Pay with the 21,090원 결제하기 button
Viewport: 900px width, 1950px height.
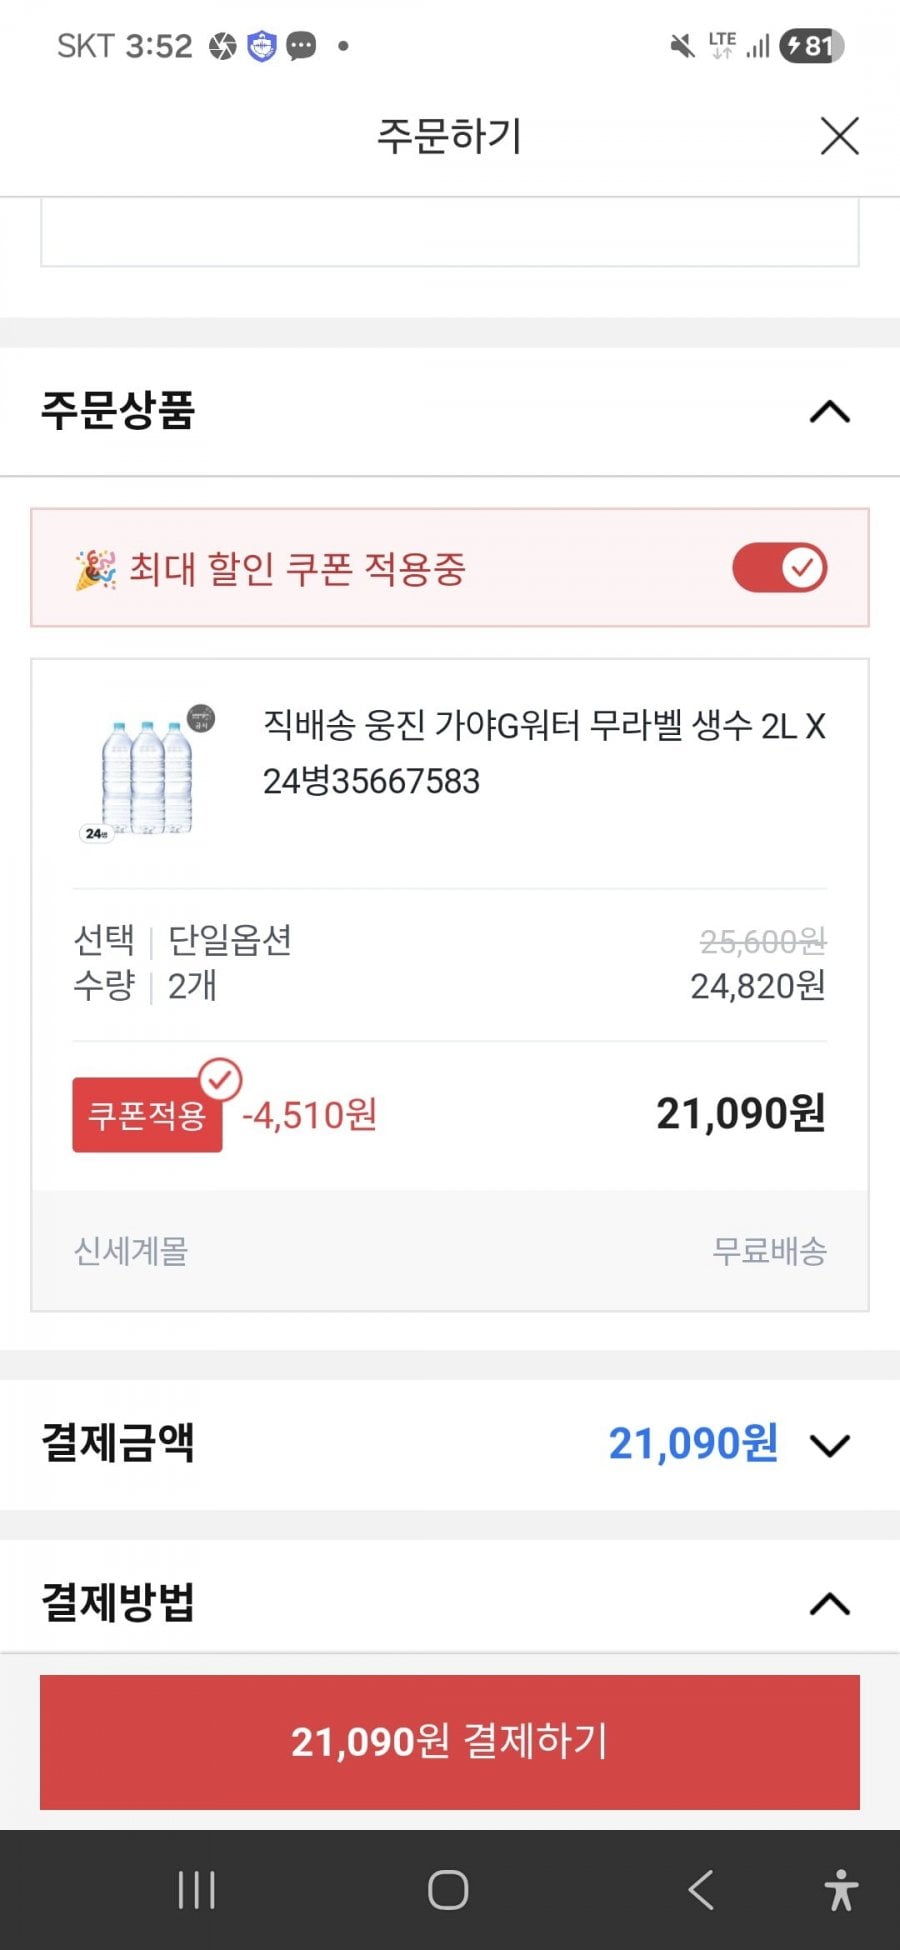click(x=450, y=1742)
